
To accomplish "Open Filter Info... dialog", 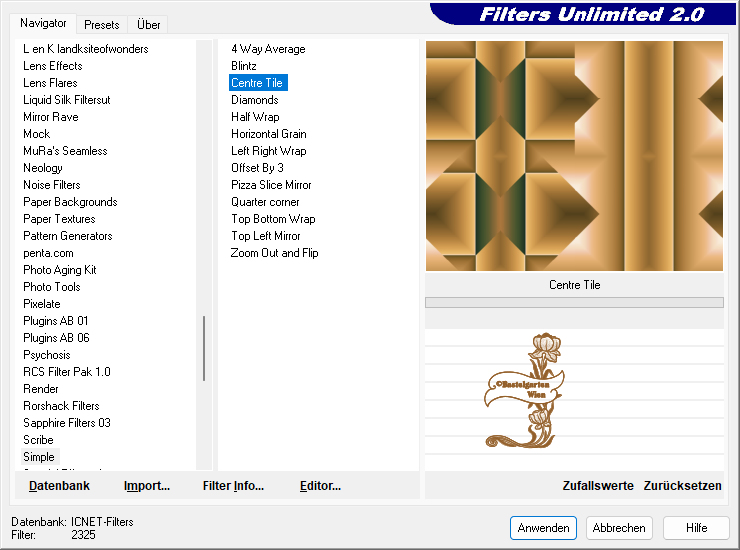I will pos(233,486).
